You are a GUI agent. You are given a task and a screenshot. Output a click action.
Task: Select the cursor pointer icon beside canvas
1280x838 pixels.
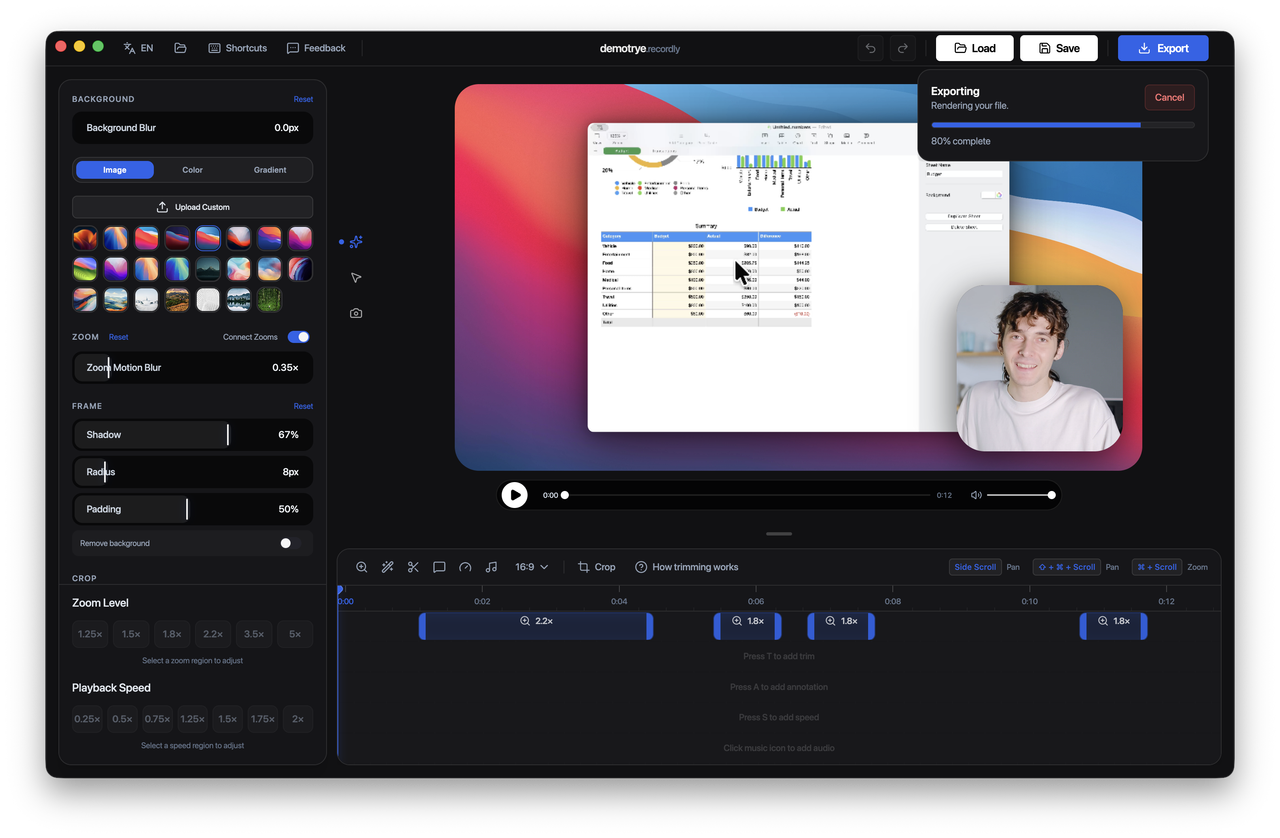[x=355, y=277]
